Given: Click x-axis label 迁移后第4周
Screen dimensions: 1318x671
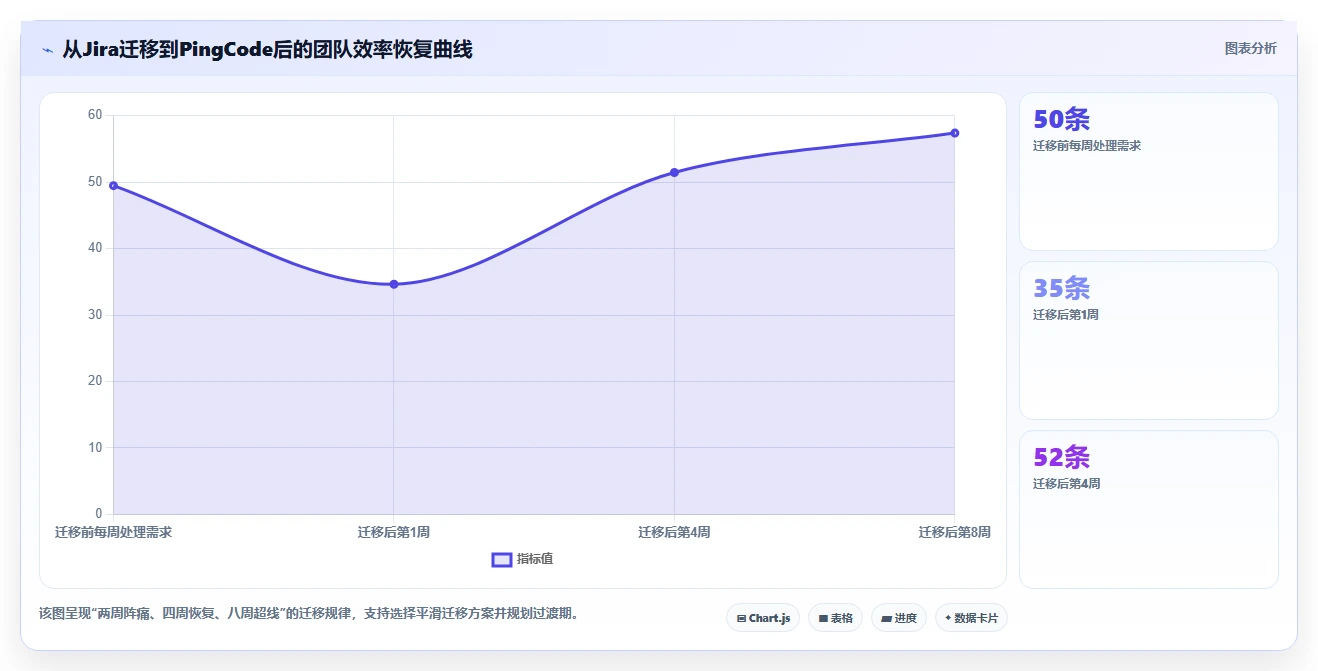Looking at the screenshot, I should click(x=674, y=532).
